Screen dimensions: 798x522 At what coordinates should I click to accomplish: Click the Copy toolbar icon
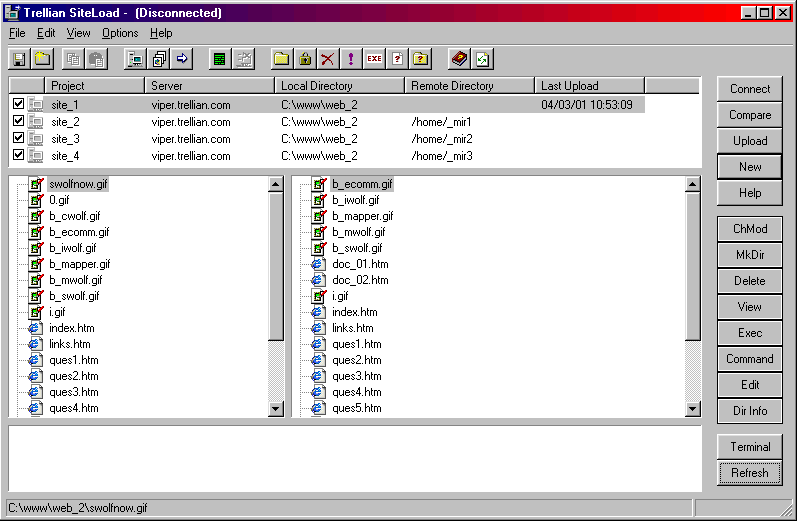point(73,59)
